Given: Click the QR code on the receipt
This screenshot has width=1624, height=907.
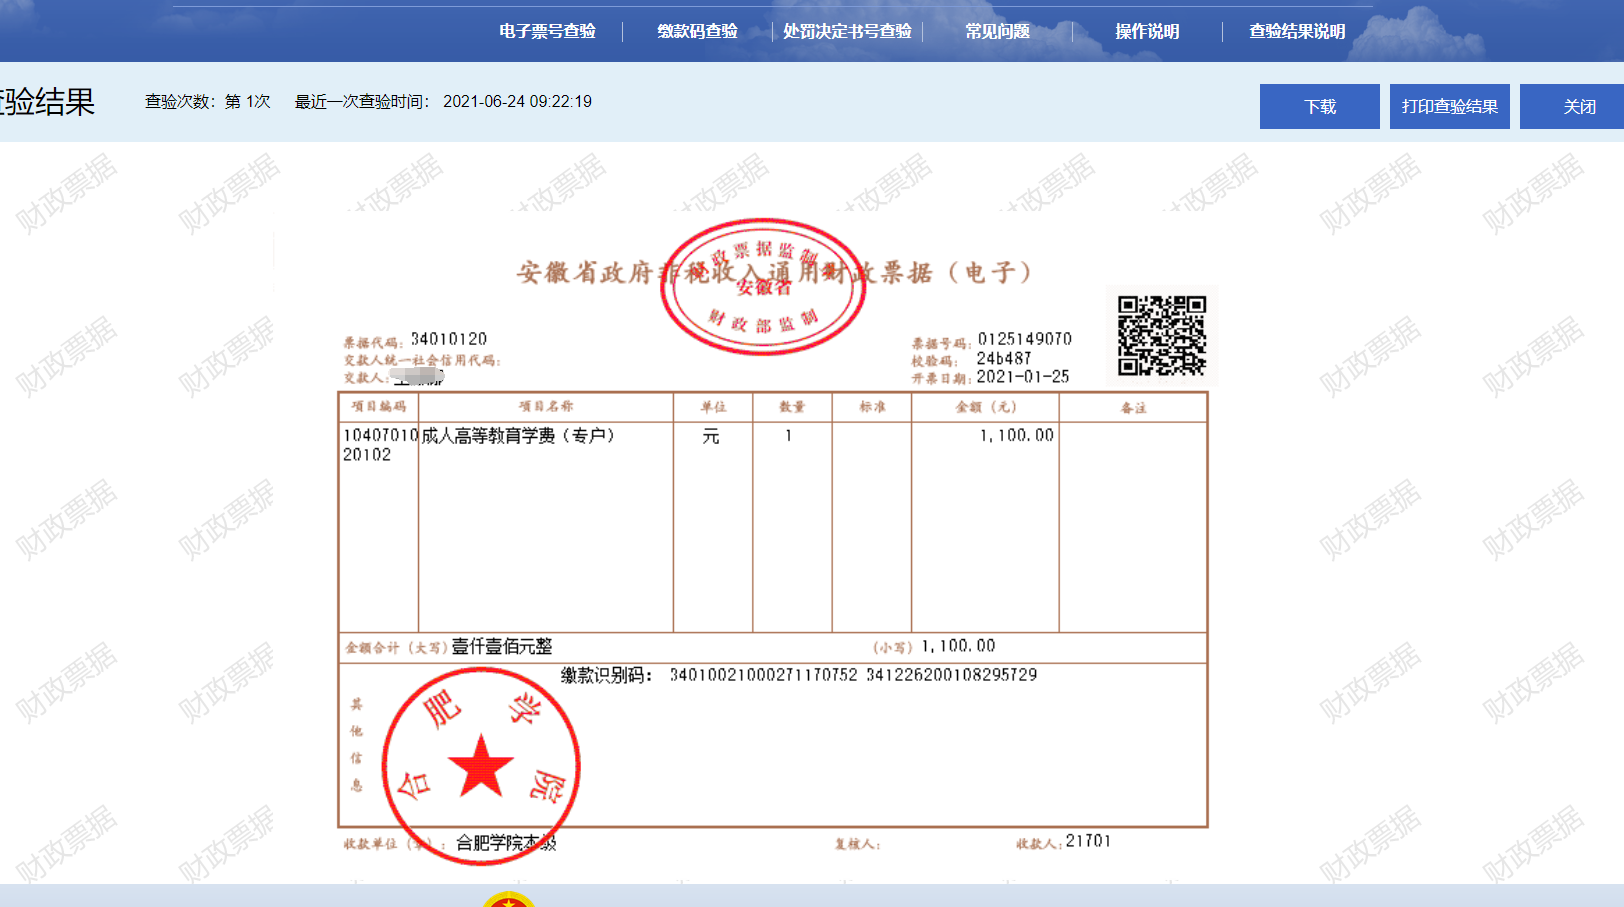Looking at the screenshot, I should click(x=1161, y=336).
